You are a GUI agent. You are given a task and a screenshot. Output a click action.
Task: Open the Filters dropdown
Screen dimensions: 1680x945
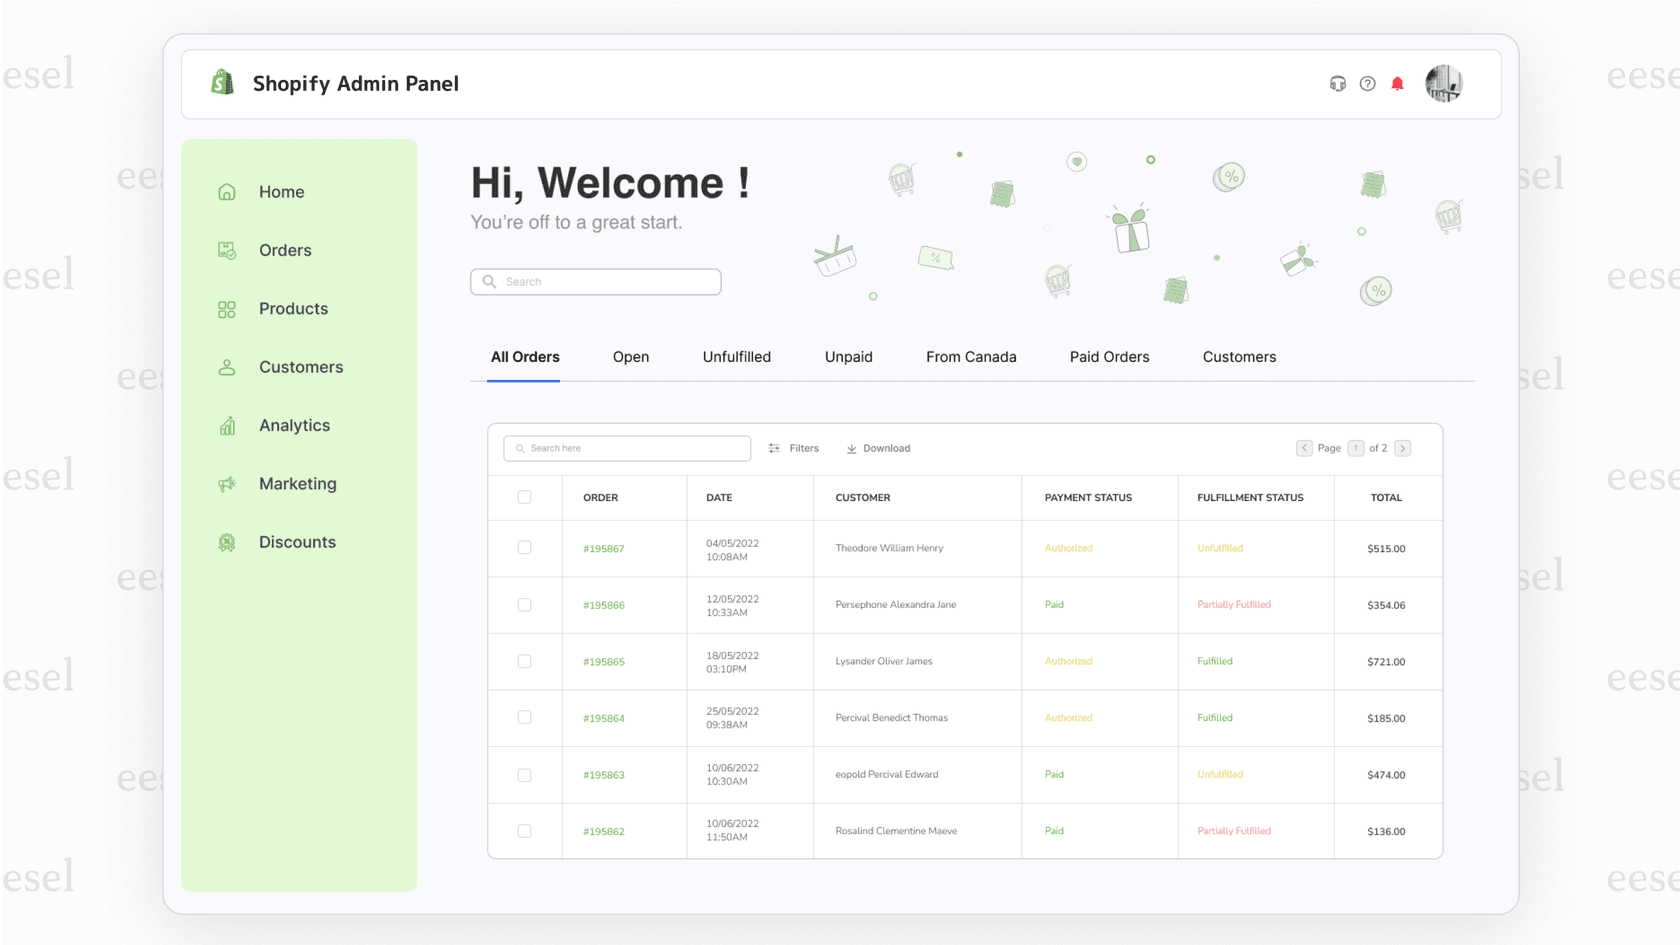pyautogui.click(x=794, y=448)
